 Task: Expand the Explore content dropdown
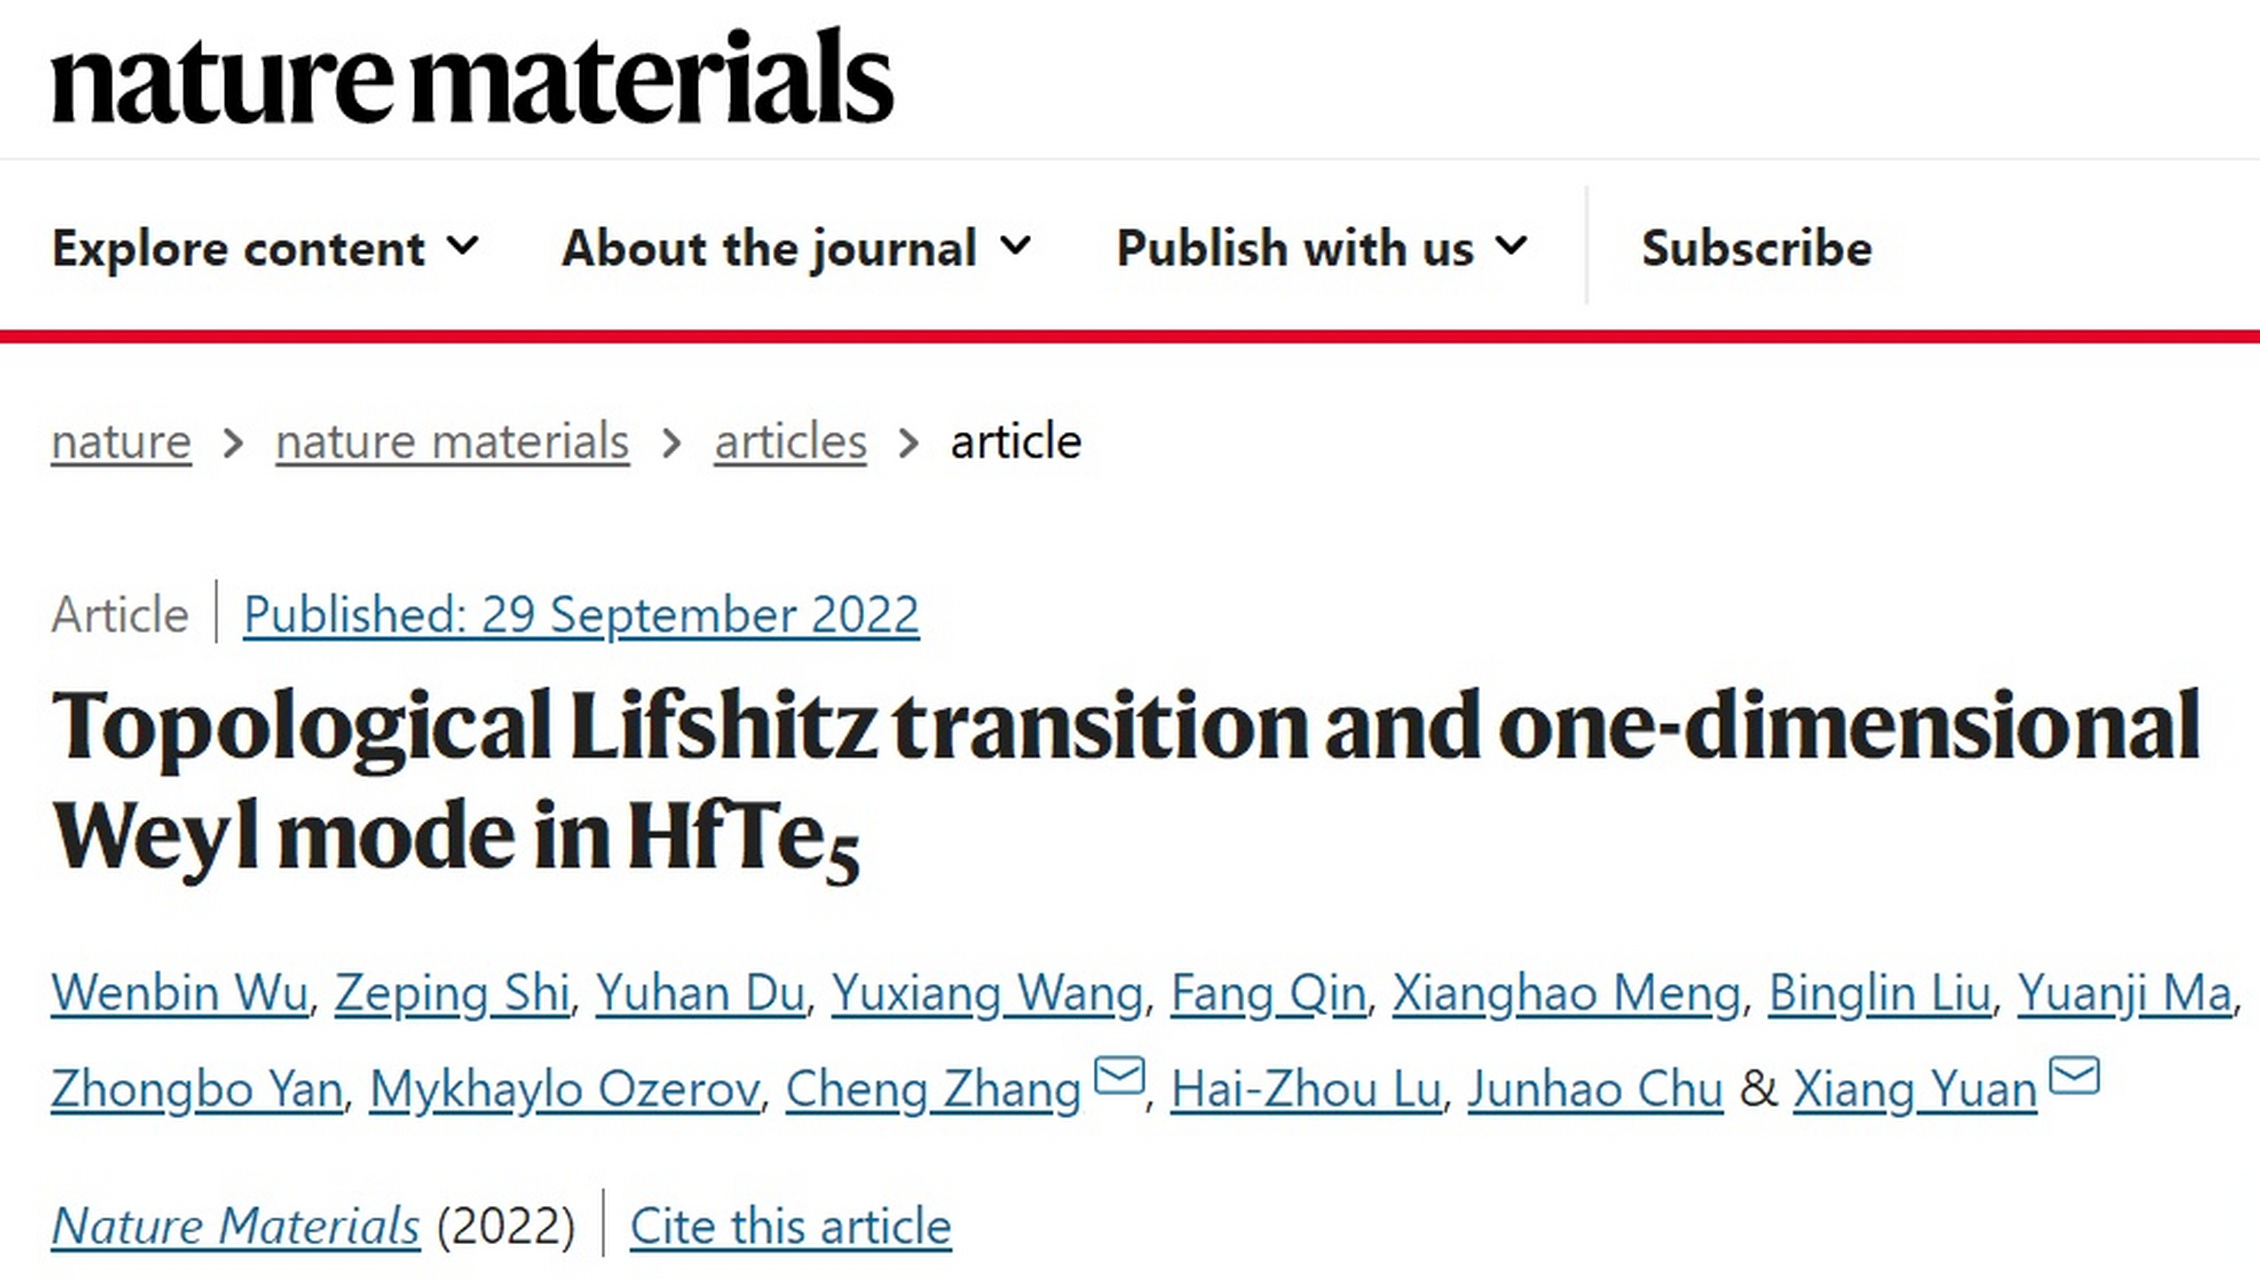click(266, 247)
